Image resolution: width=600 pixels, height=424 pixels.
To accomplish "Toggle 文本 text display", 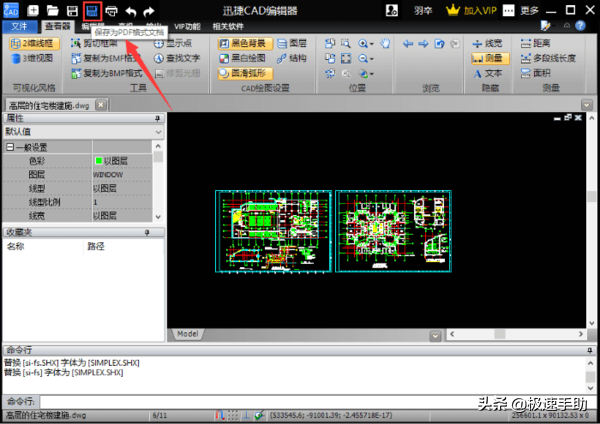I will click(x=488, y=73).
